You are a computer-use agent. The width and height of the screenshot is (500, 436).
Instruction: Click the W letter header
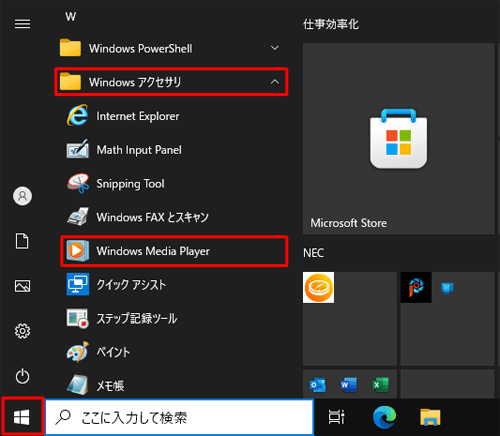pyautogui.click(x=70, y=16)
